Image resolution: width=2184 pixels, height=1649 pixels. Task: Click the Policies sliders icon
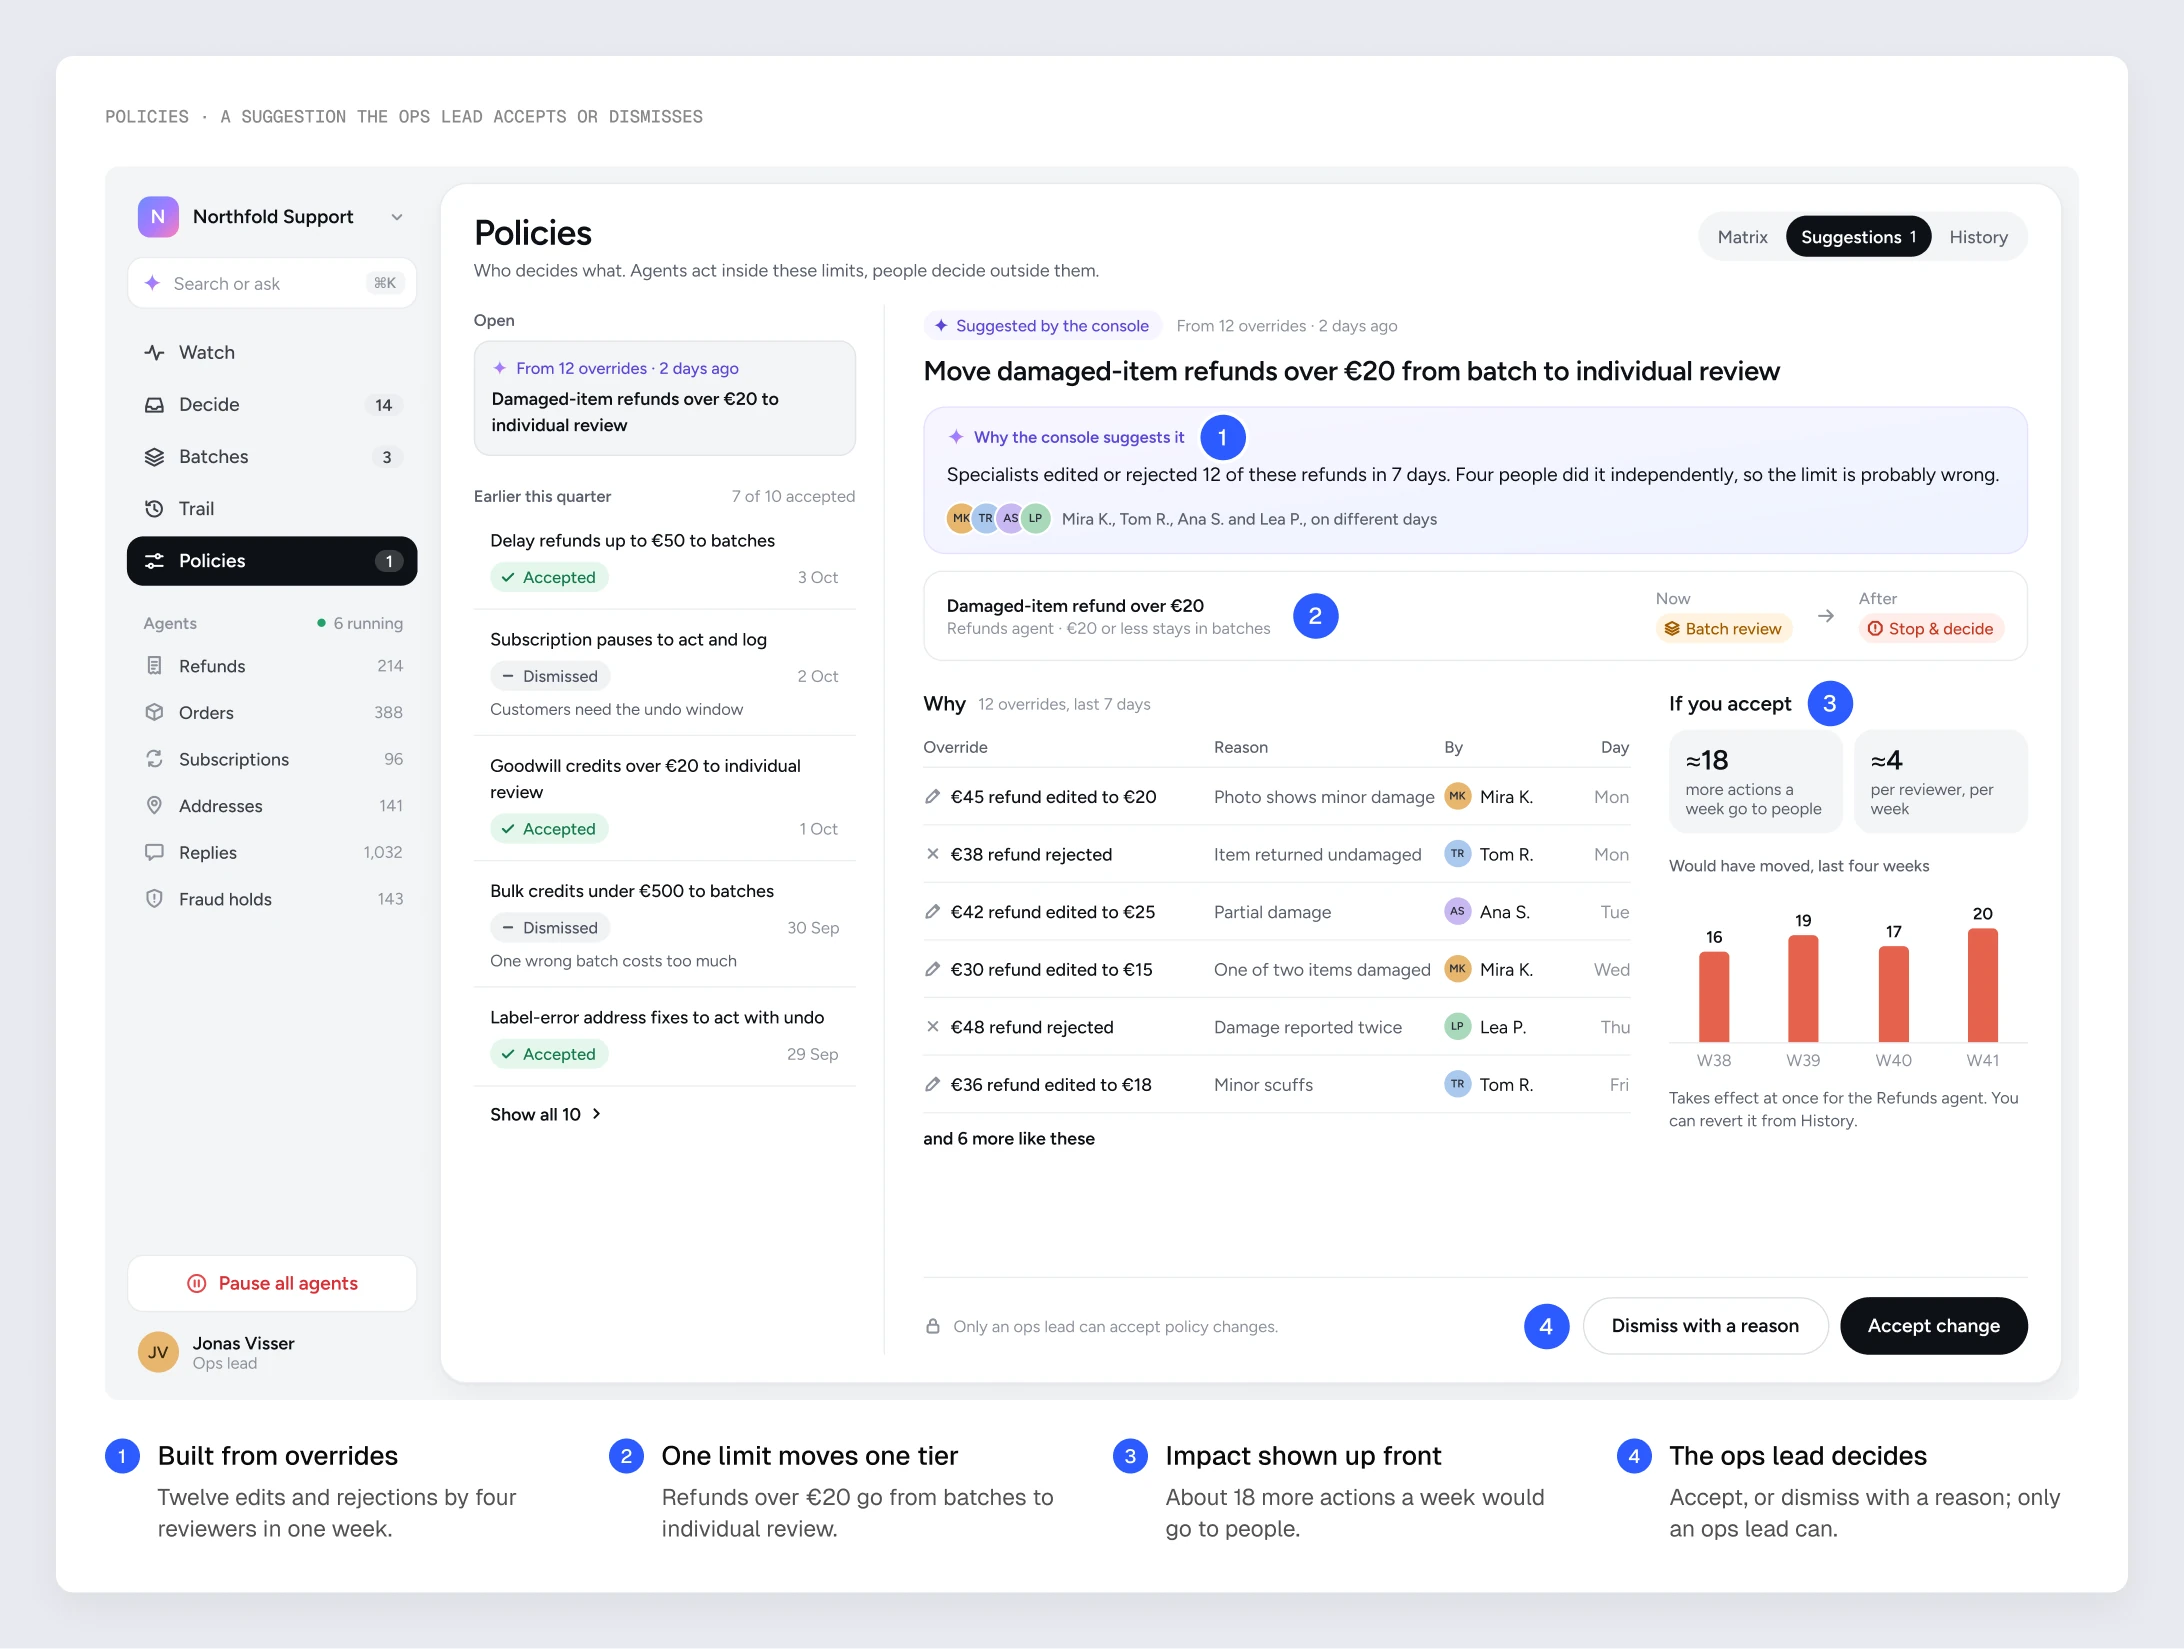(154, 561)
